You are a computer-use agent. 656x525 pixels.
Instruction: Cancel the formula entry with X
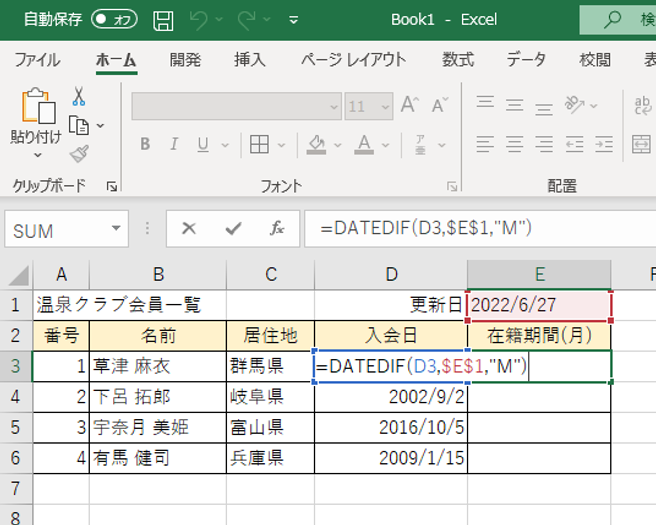(x=189, y=228)
